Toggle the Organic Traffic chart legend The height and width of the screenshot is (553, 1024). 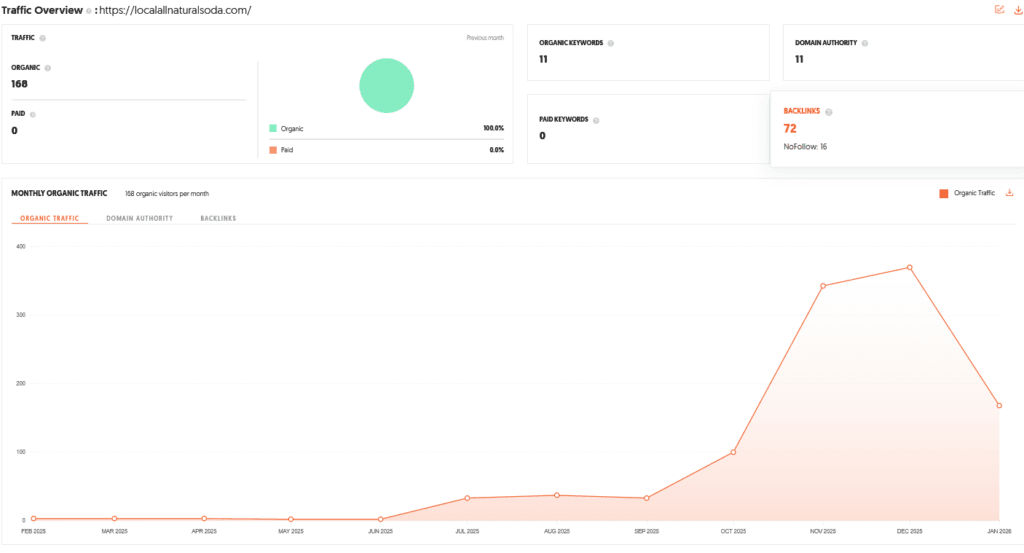(967, 193)
